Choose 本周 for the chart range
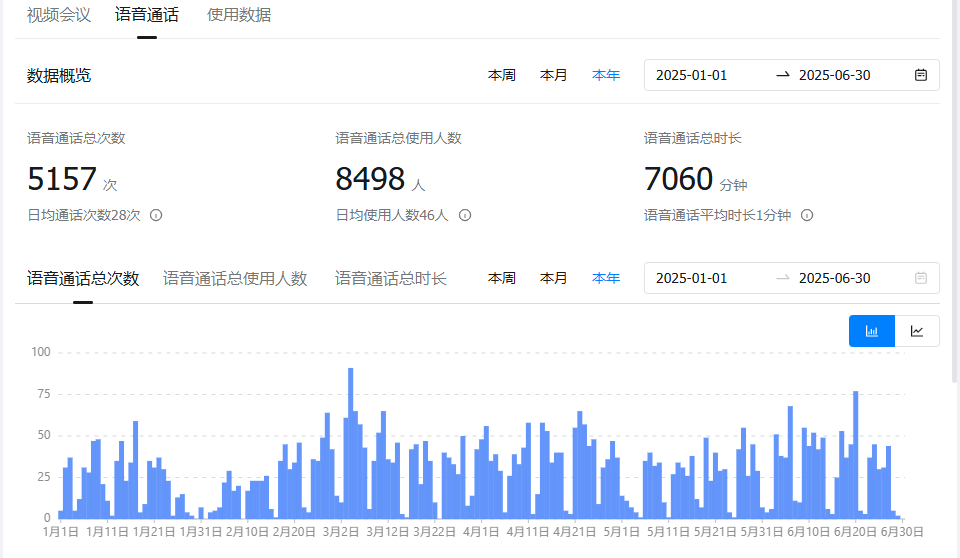The width and height of the screenshot is (960, 558). (x=501, y=278)
